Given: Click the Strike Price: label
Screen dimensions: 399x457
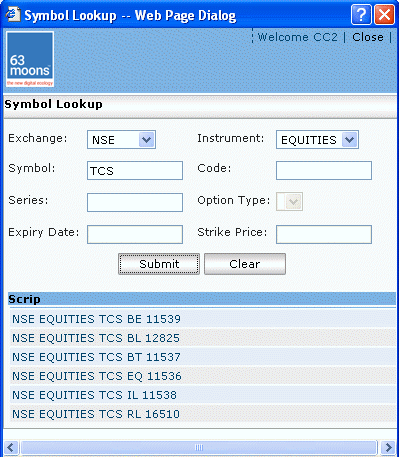Looking at the screenshot, I should [232, 232].
